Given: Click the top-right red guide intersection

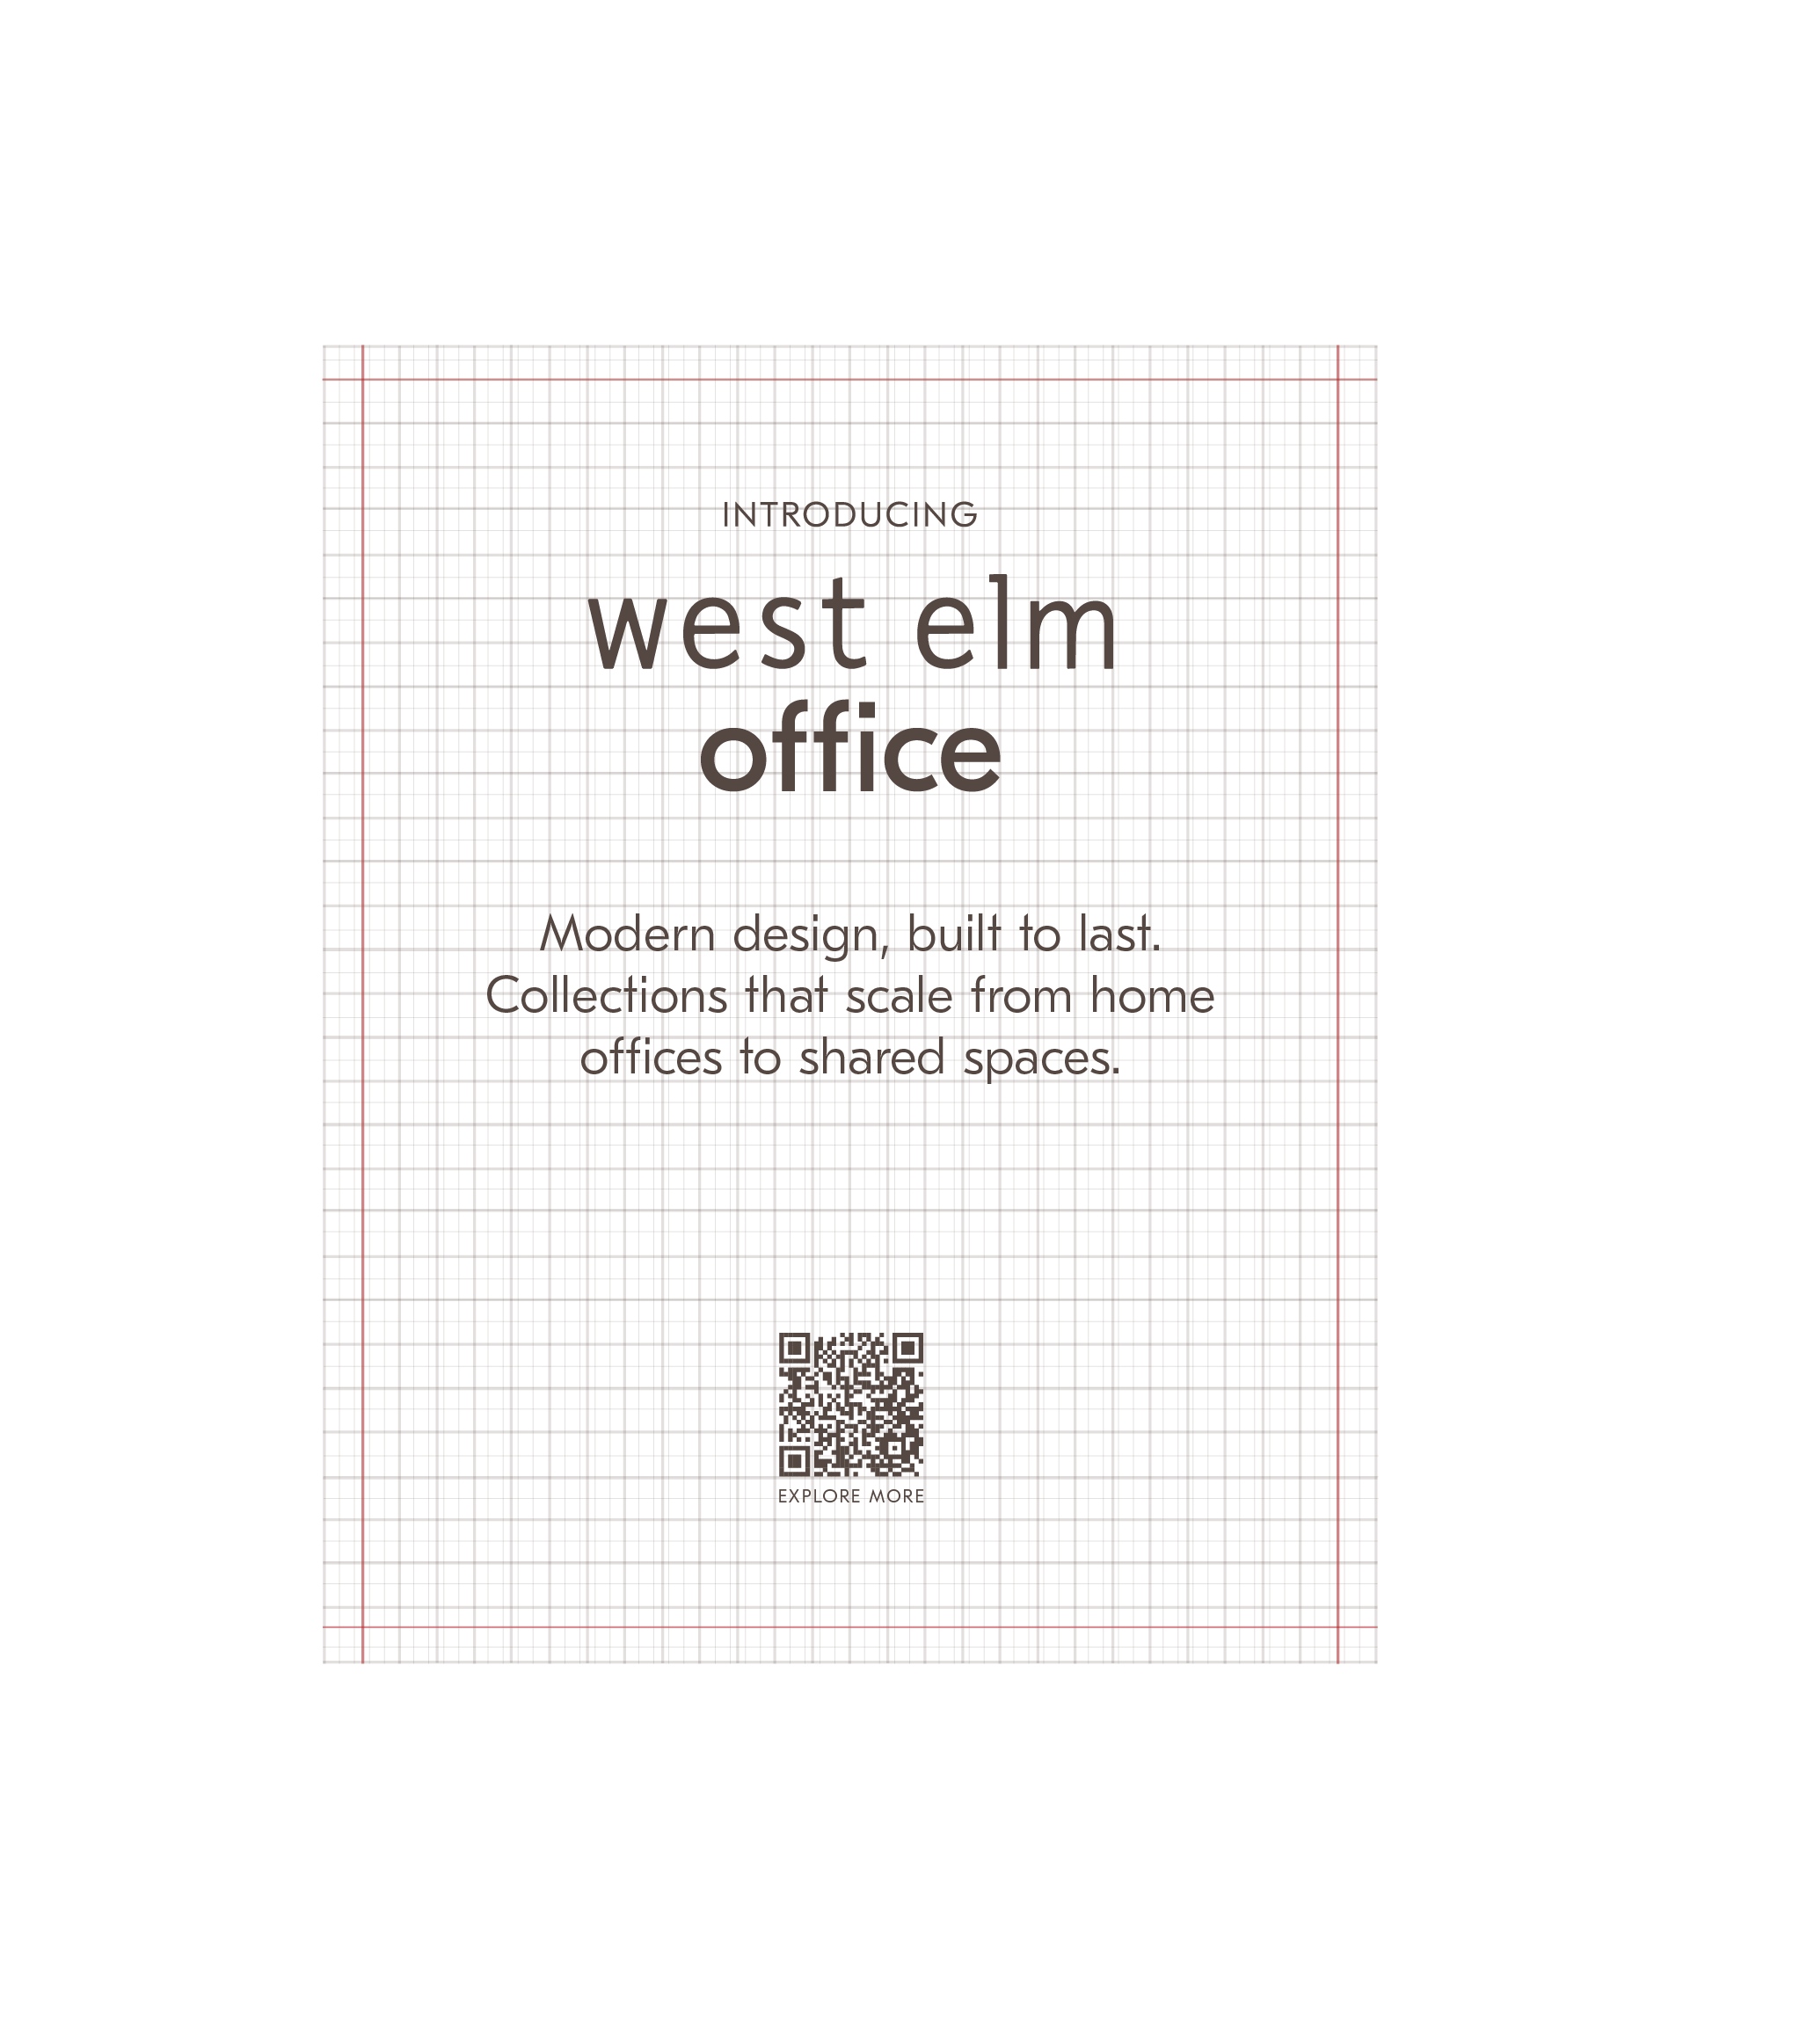Looking at the screenshot, I should pos(1338,380).
